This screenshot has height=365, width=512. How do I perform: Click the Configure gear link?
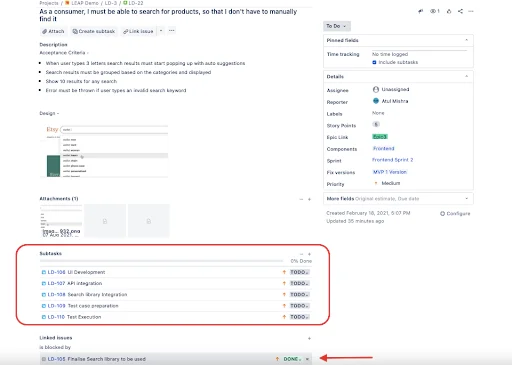pos(455,214)
